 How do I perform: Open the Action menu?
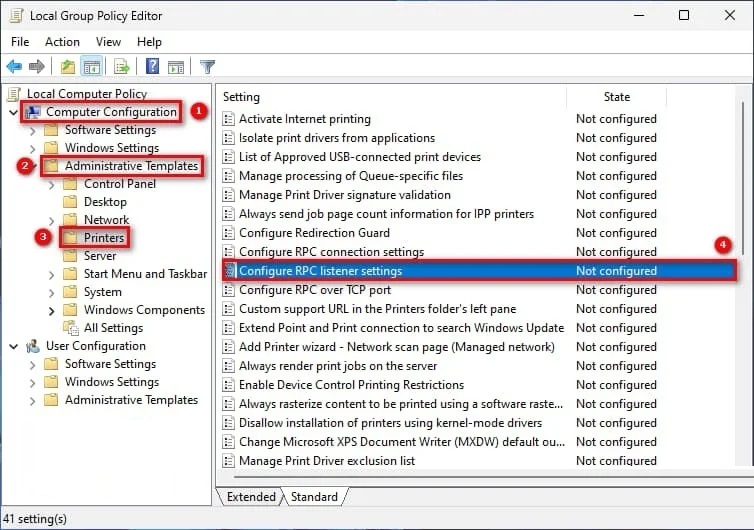pos(62,42)
